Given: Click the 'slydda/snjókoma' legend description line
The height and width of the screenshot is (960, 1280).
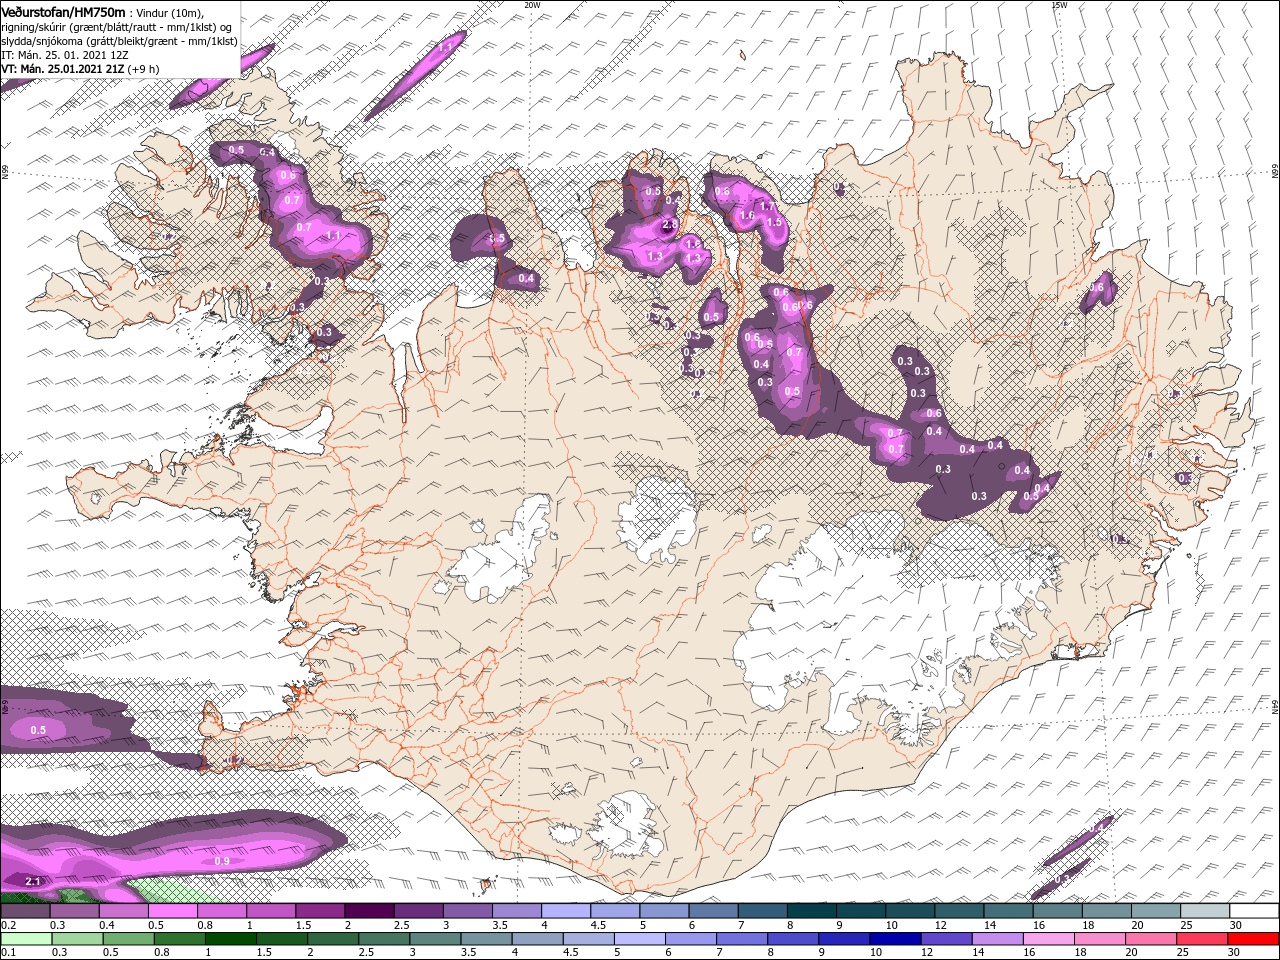Looking at the screenshot, I should 119,41.
